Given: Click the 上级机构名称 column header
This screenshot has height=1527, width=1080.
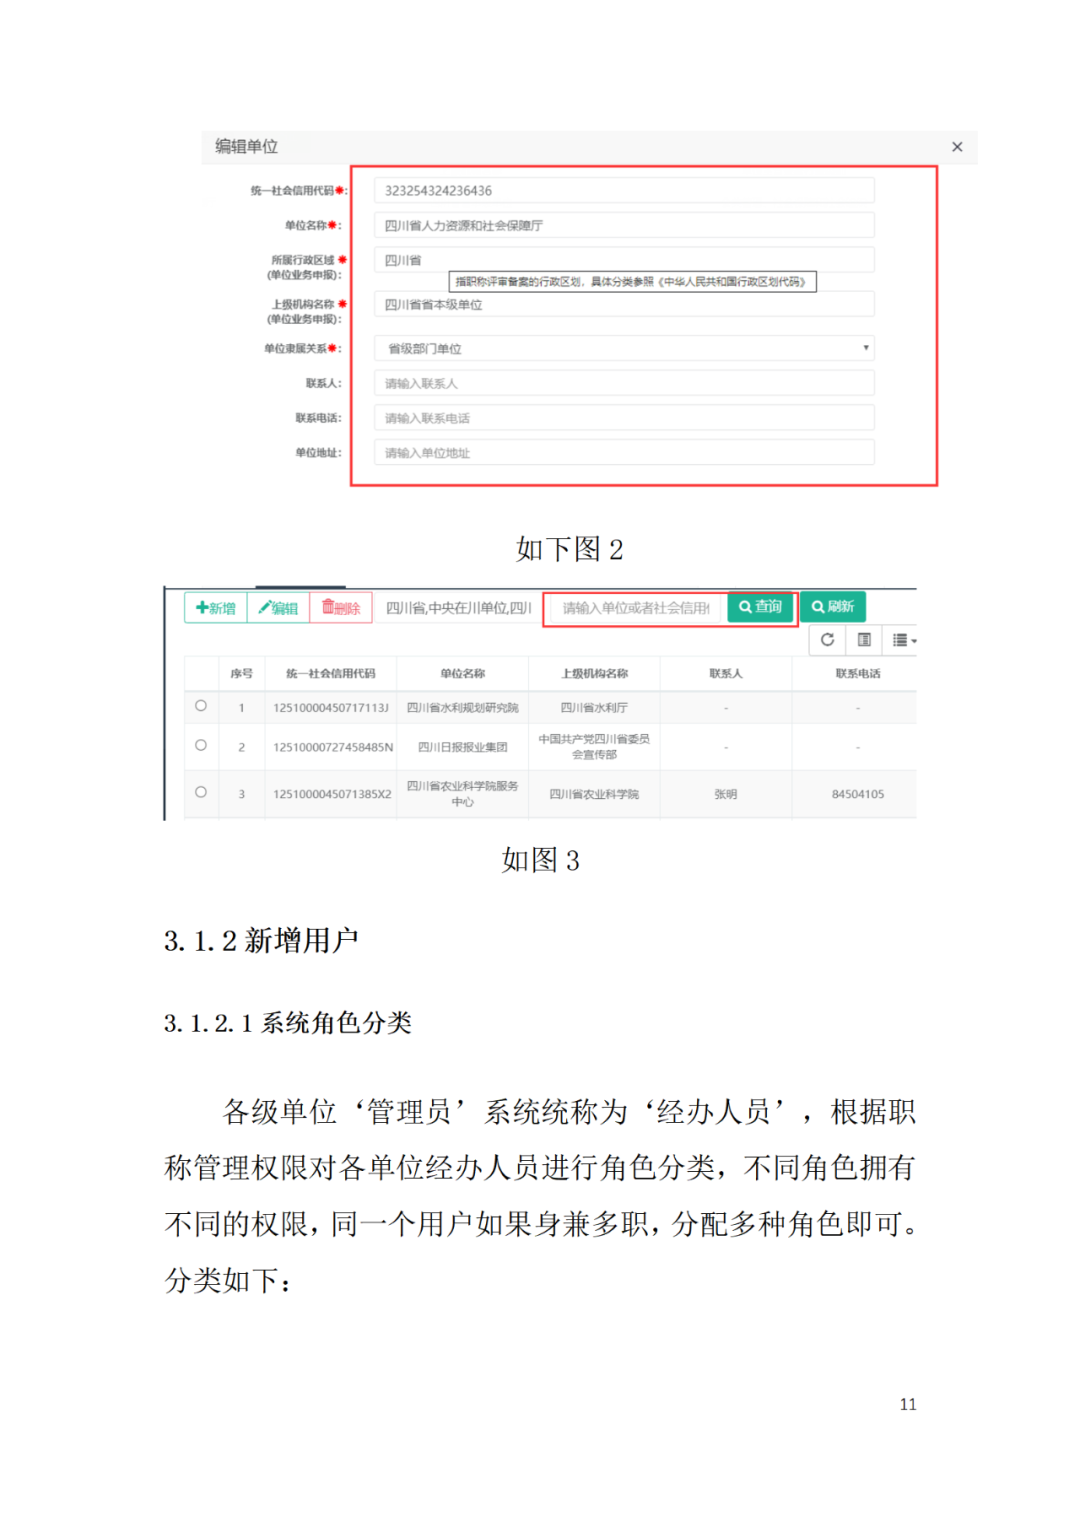Looking at the screenshot, I should coord(595,673).
